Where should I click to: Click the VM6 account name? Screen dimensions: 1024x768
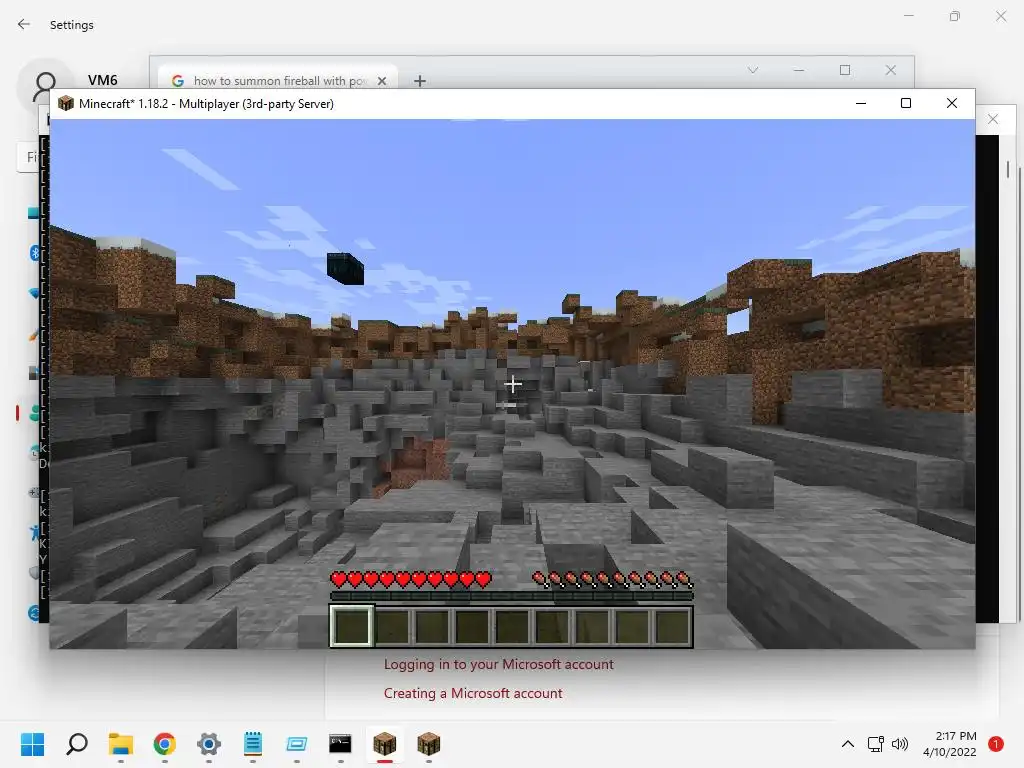pyautogui.click(x=103, y=80)
